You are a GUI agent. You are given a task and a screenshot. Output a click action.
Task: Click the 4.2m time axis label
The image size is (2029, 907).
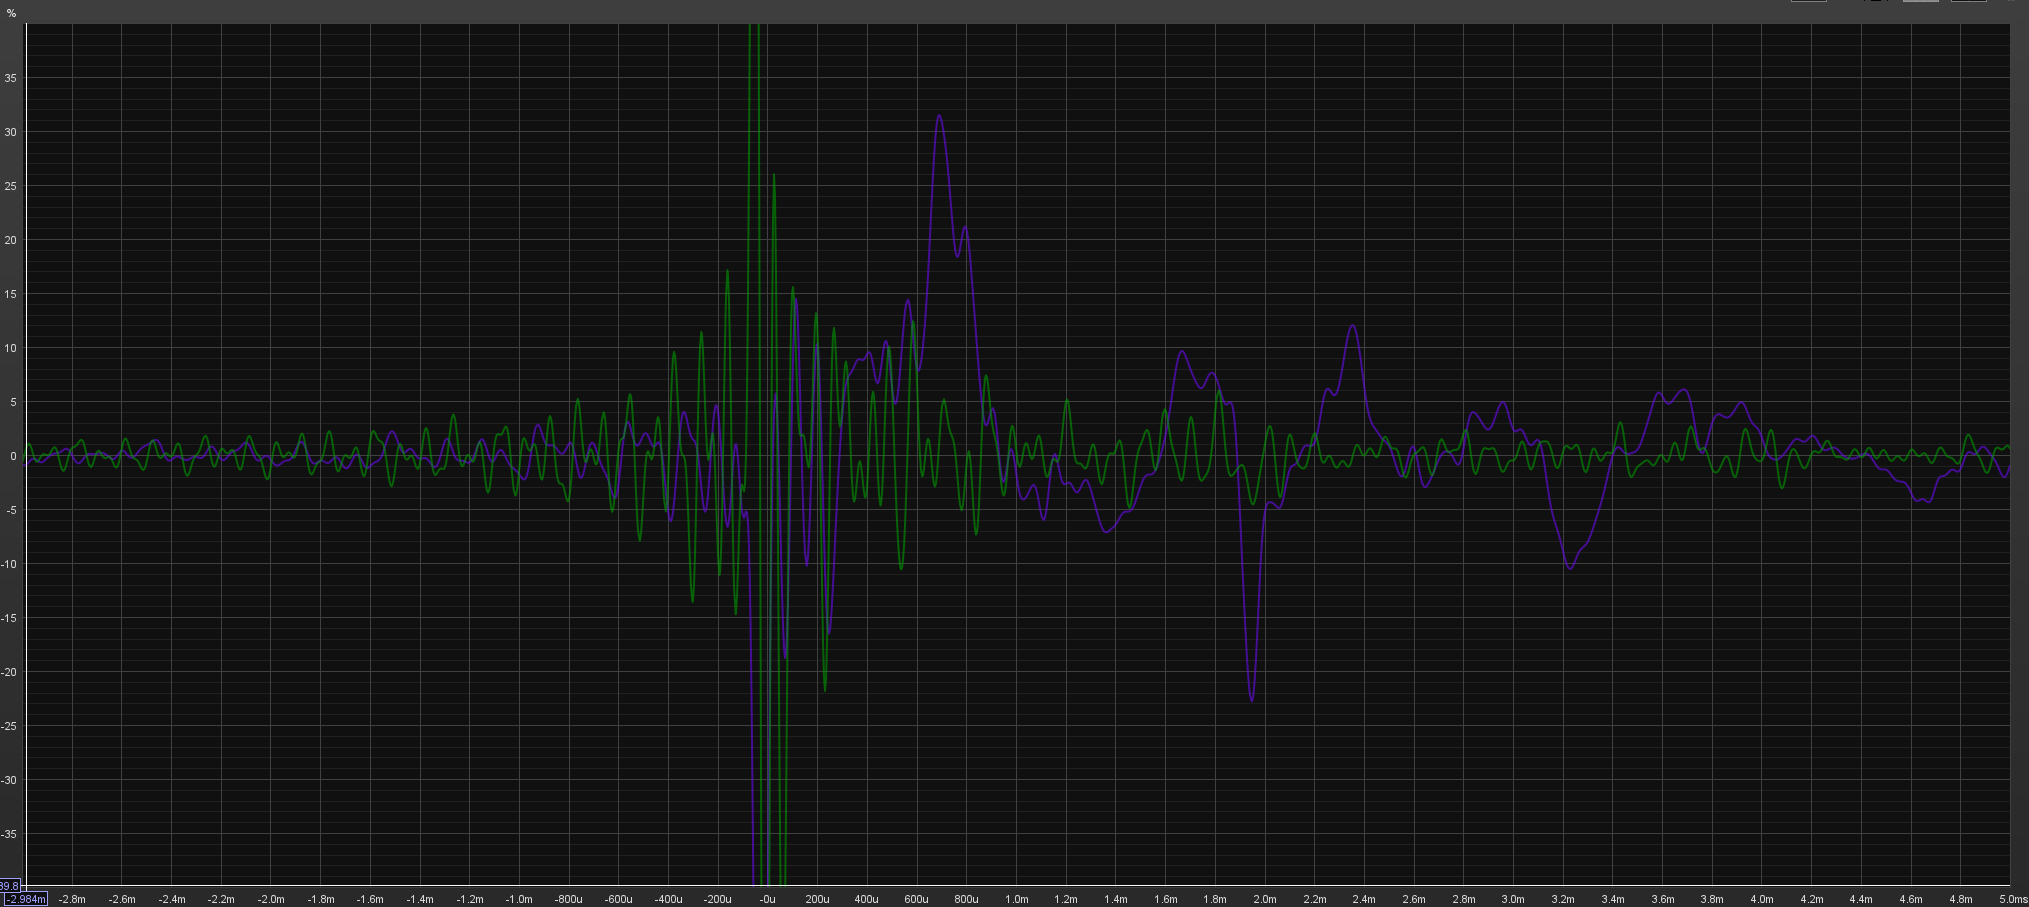1811,899
